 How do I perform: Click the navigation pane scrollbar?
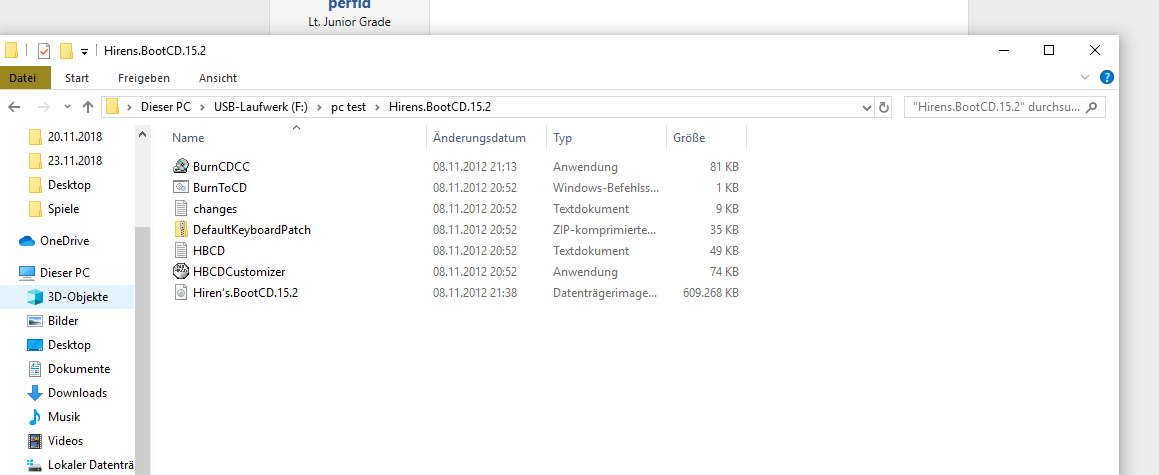point(143,351)
